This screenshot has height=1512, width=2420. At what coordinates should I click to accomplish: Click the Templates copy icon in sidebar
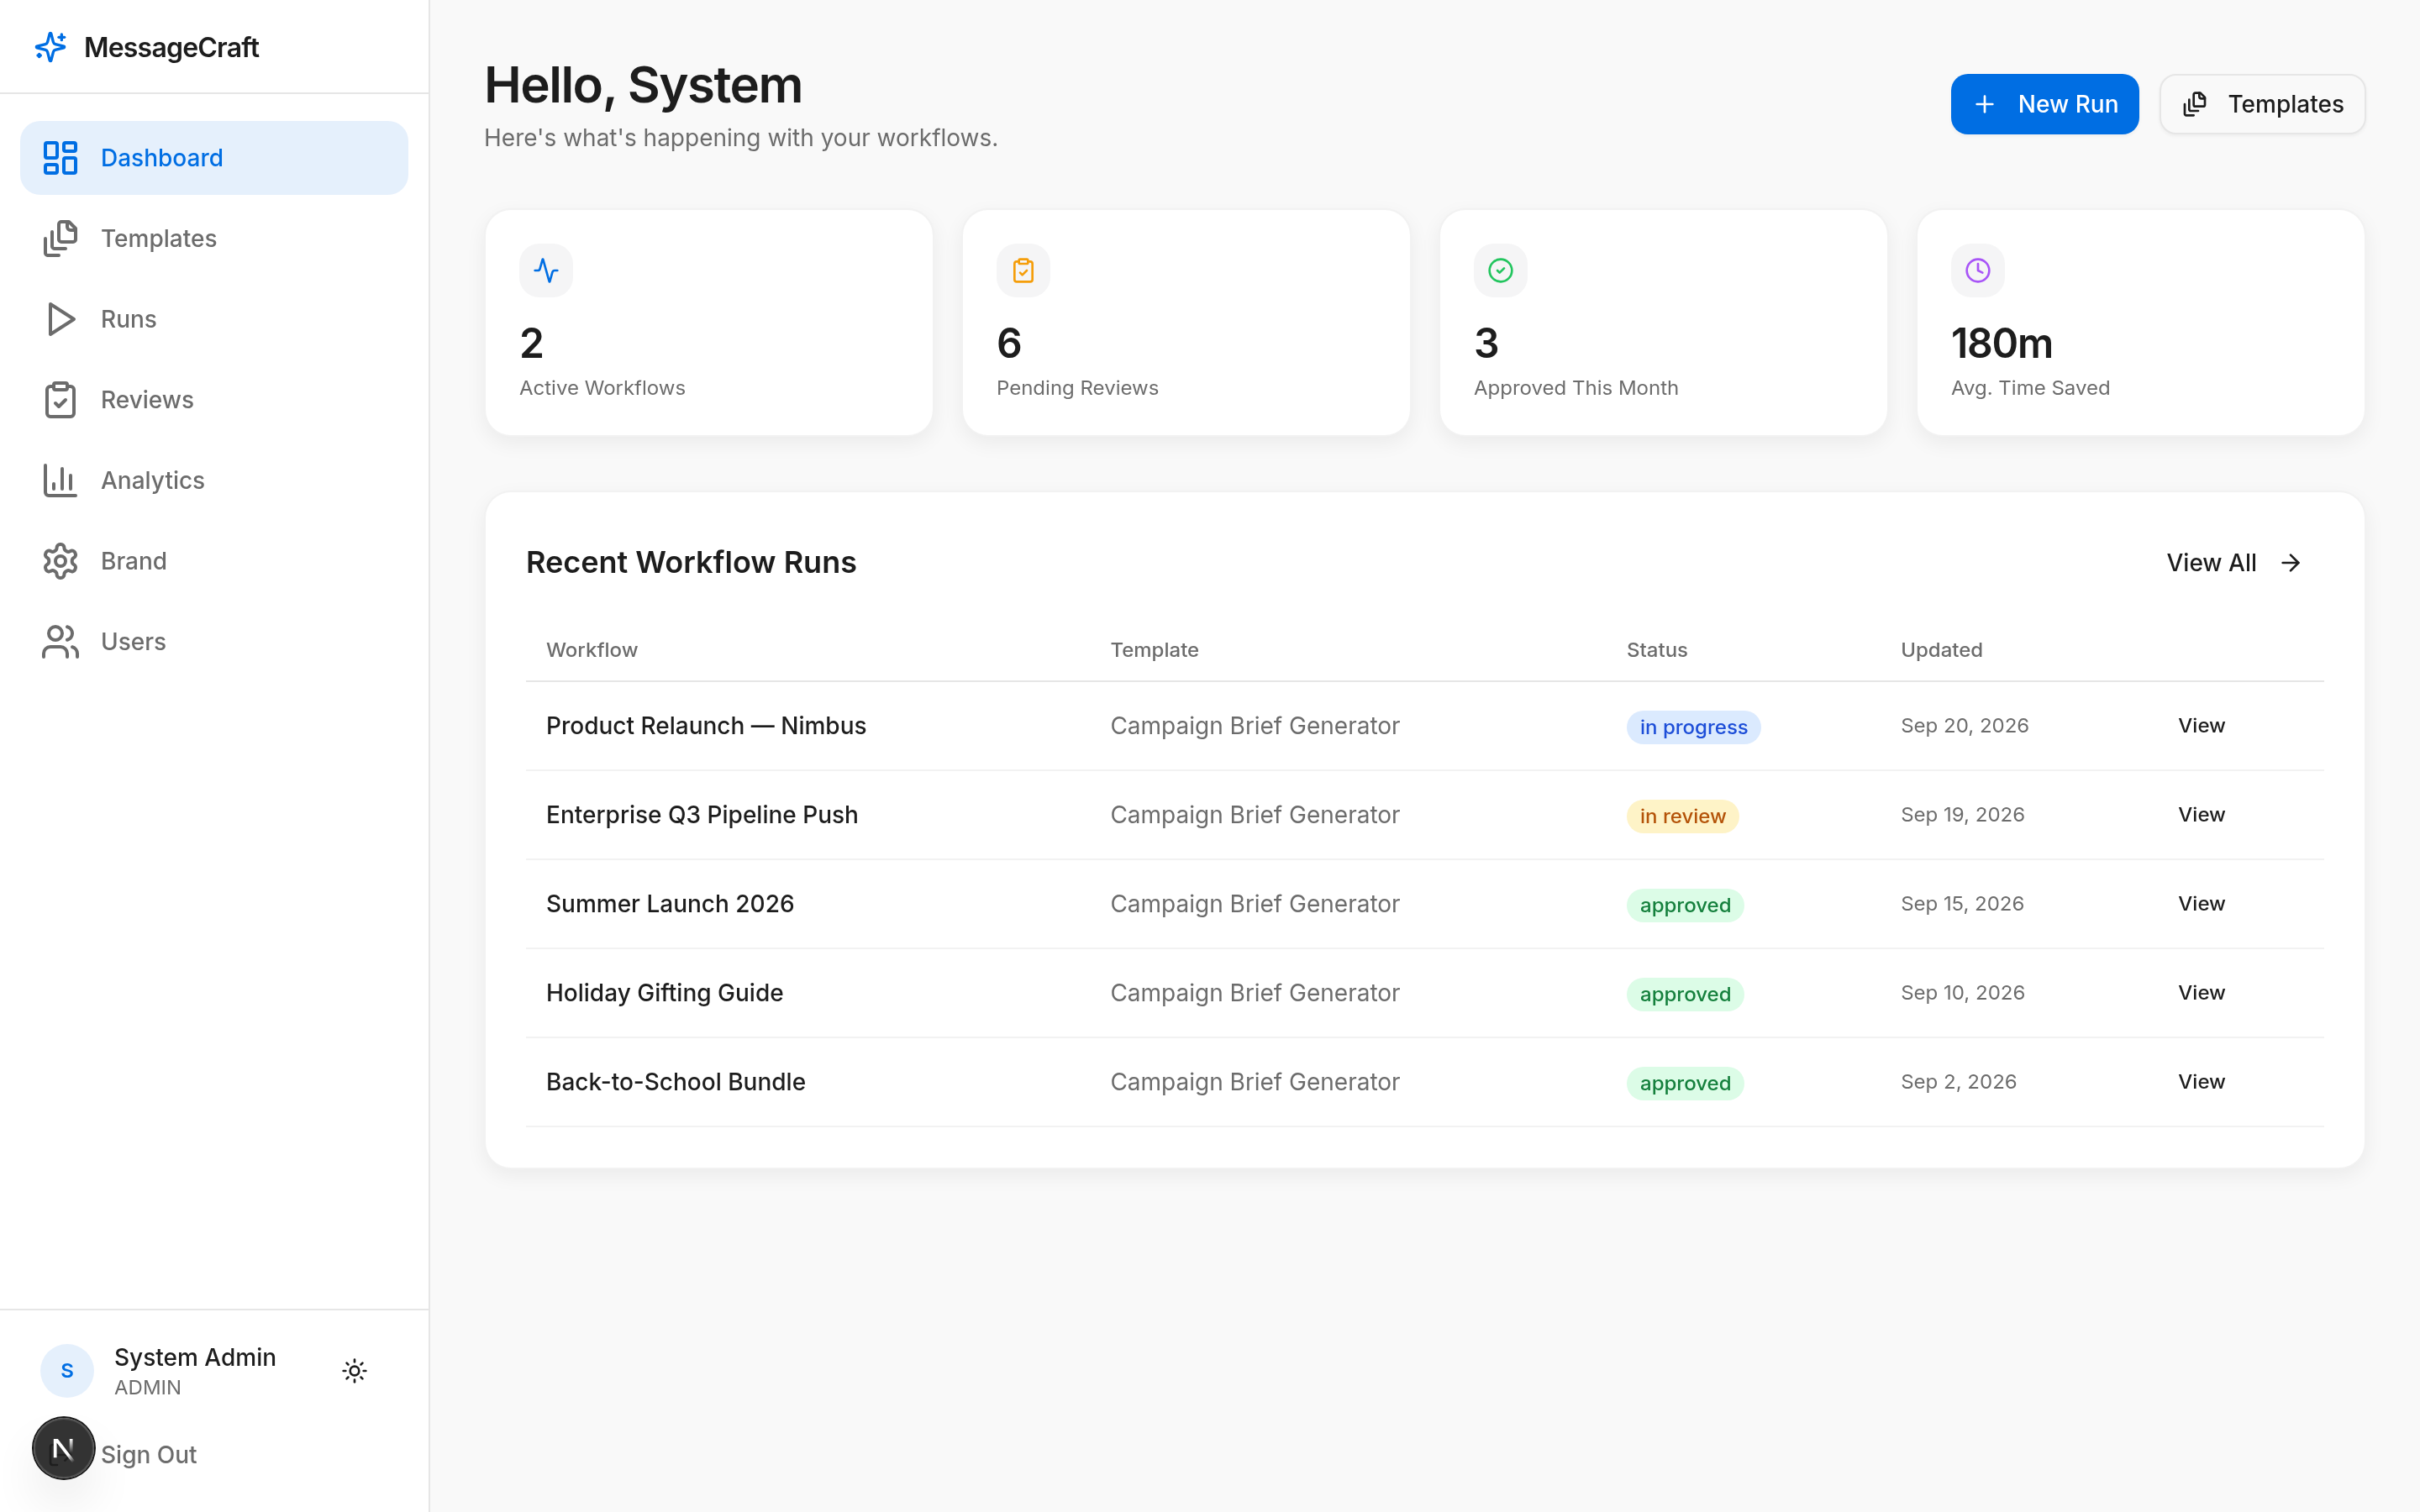[60, 238]
